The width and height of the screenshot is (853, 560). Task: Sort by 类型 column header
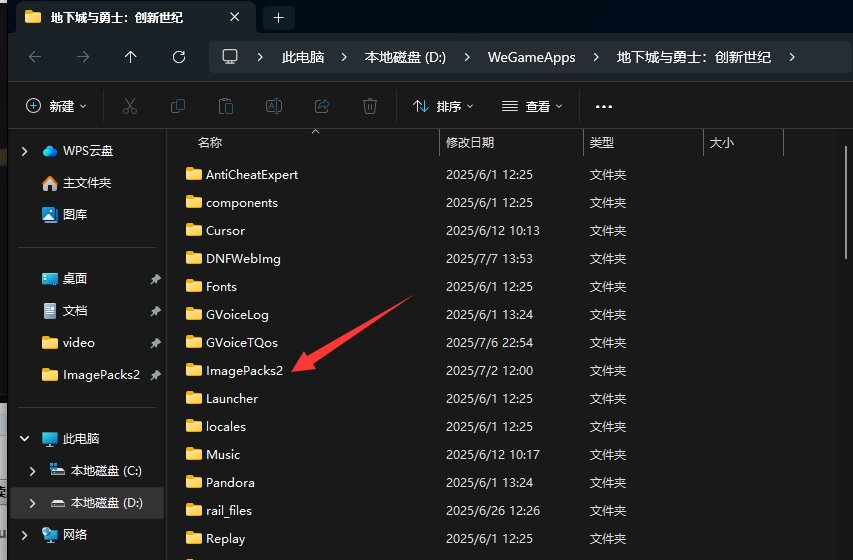[x=602, y=143]
